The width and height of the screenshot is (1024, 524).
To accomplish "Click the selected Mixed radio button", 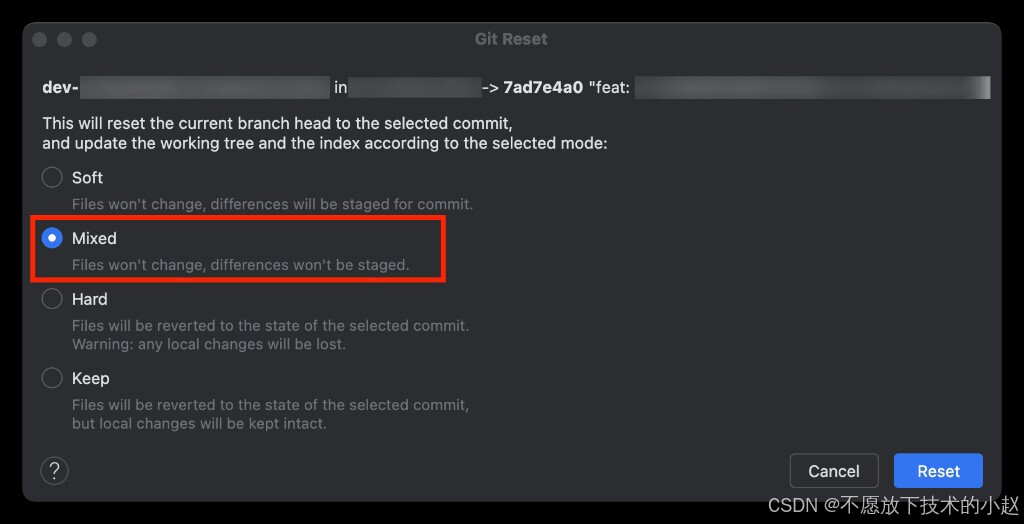I will (x=52, y=238).
